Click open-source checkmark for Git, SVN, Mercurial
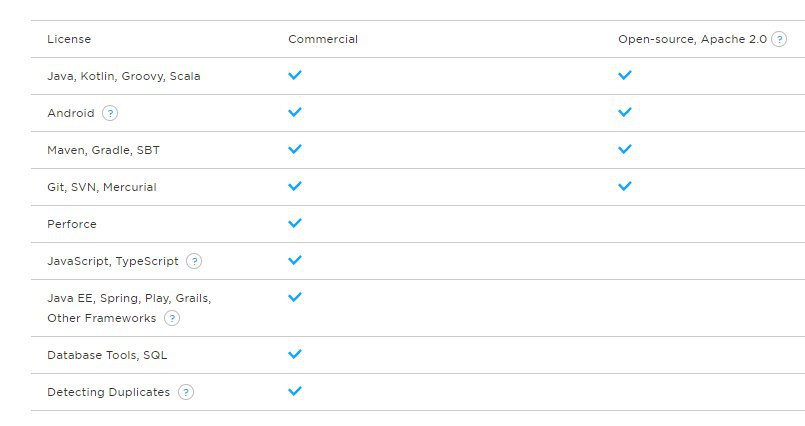The height and width of the screenshot is (426, 805). [x=625, y=186]
